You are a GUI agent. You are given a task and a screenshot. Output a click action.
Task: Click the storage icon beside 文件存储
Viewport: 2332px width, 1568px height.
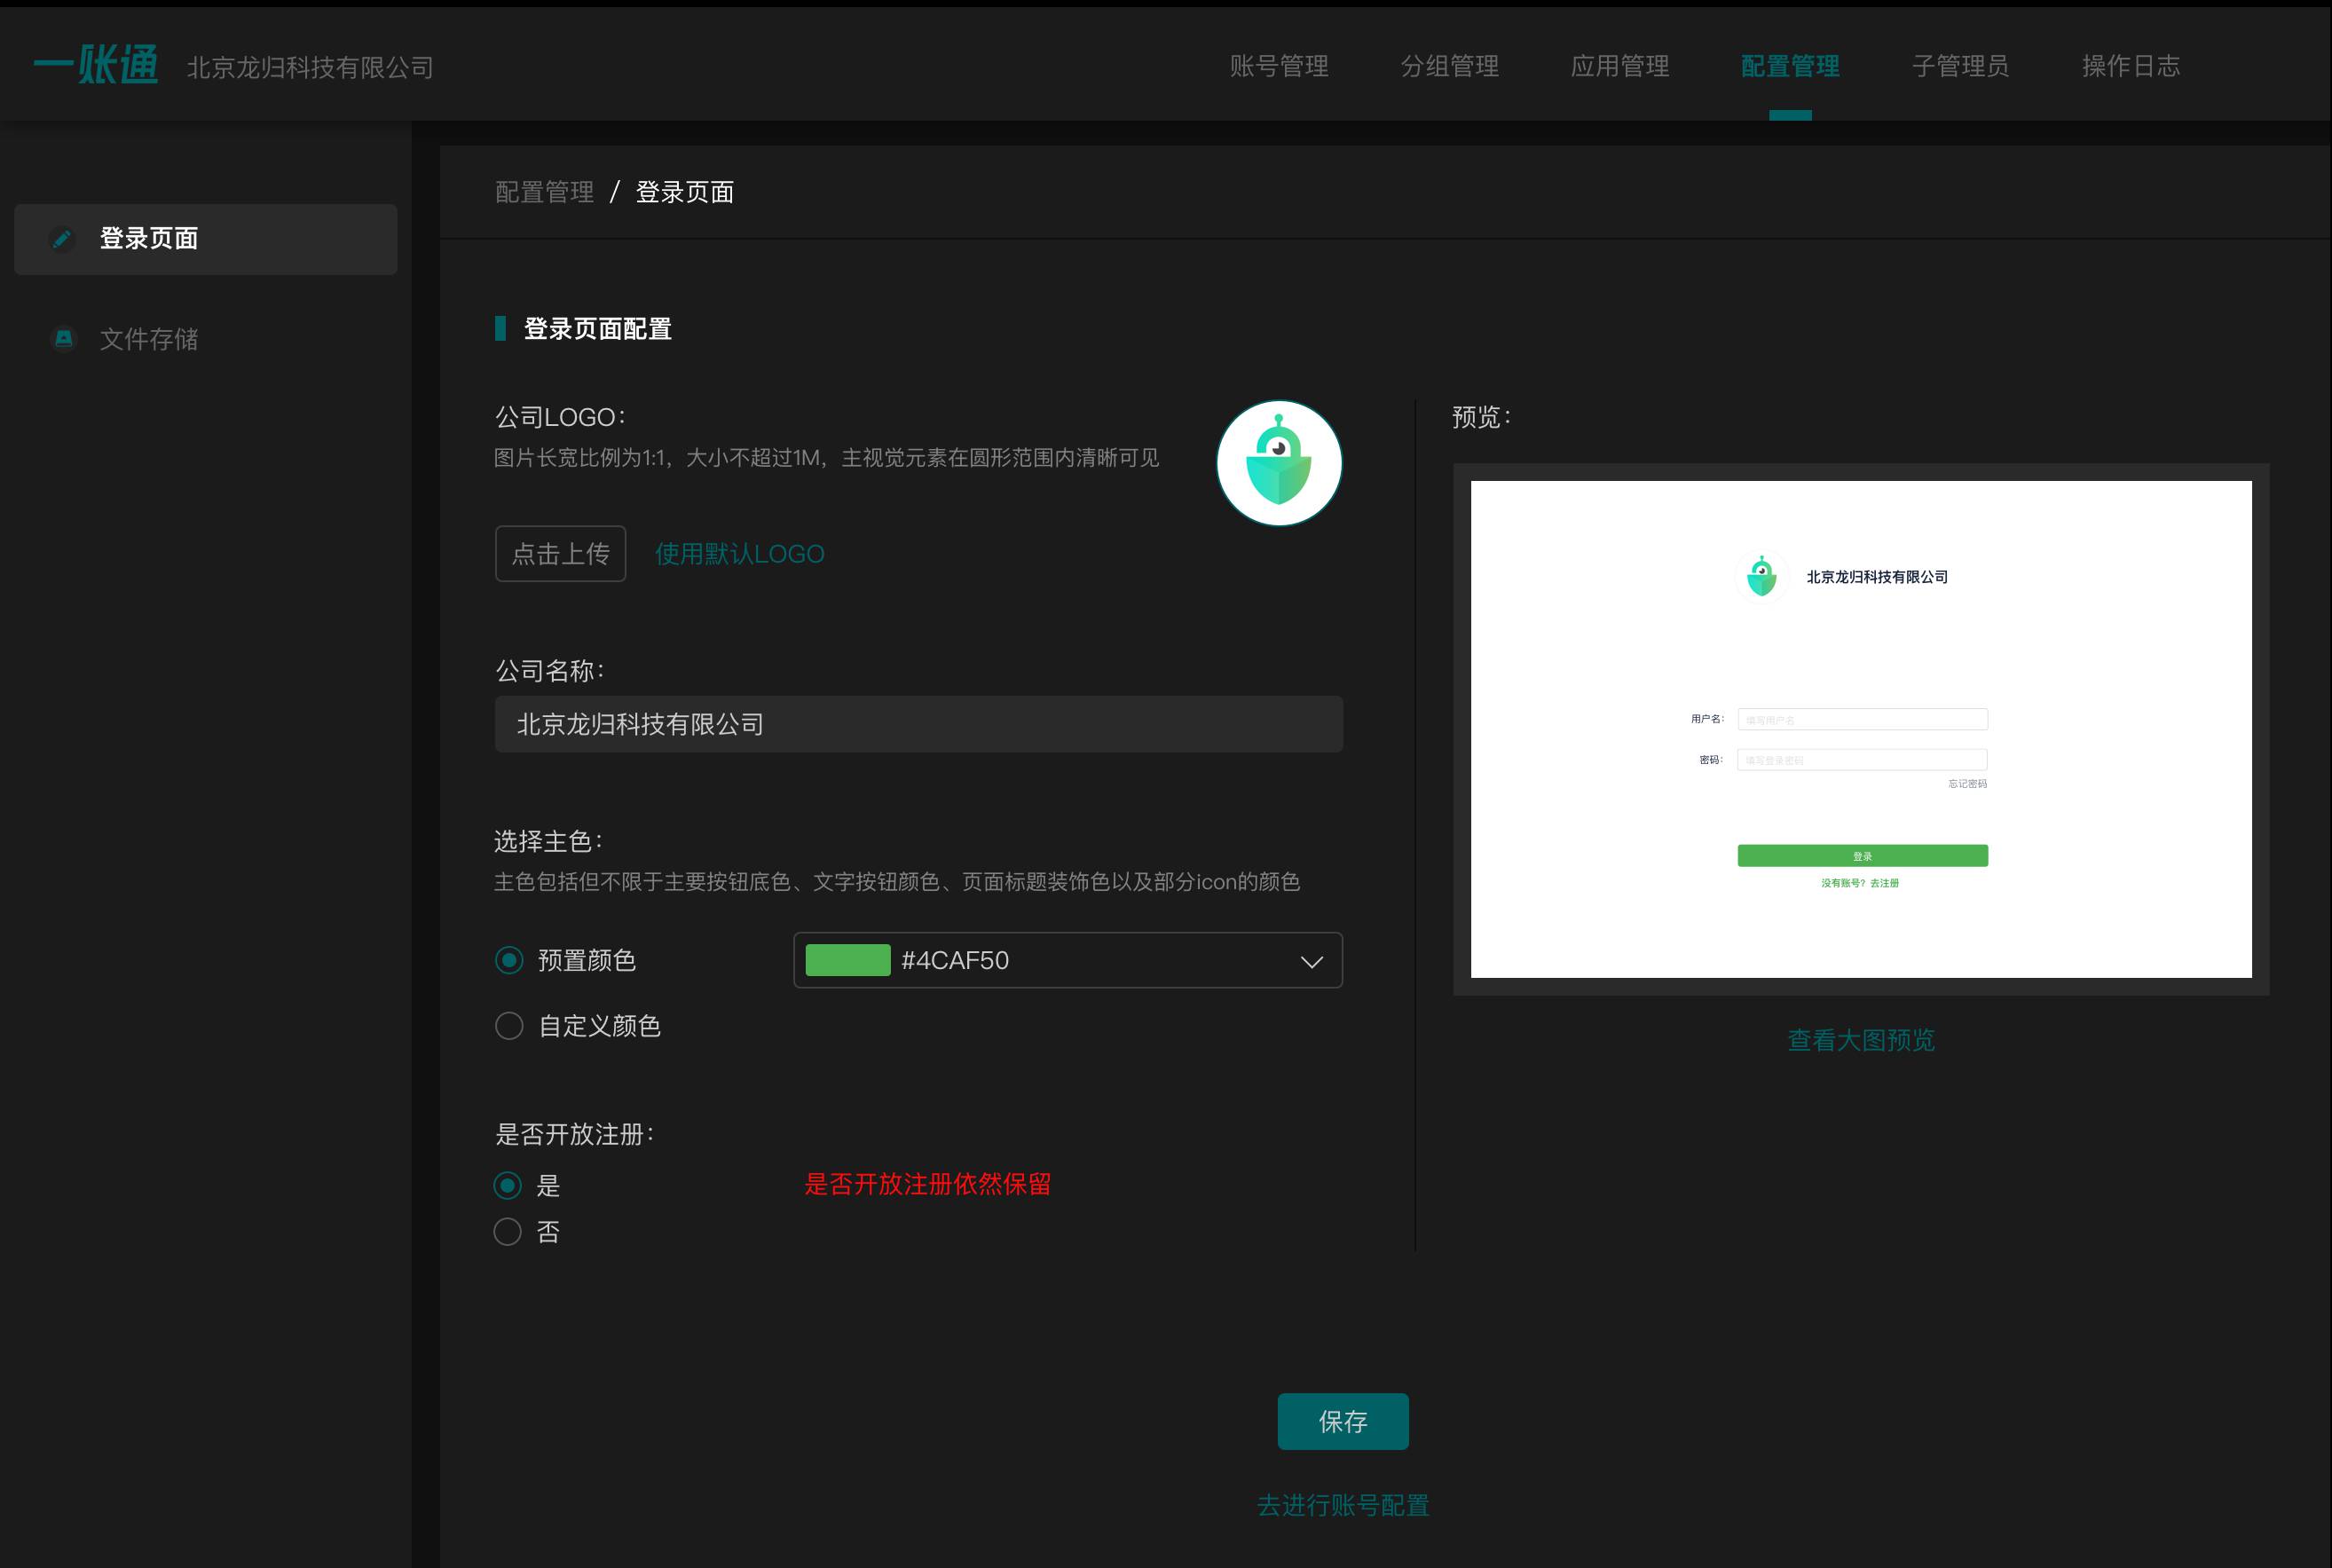pyautogui.click(x=62, y=339)
